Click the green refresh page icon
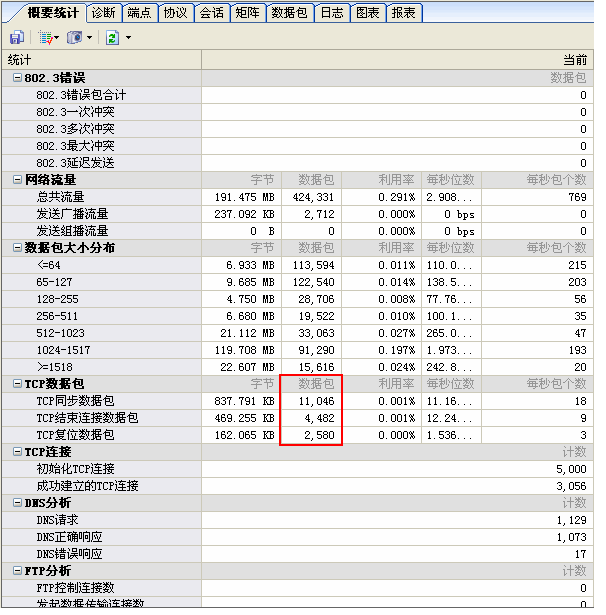Image resolution: width=606 pixels, height=615 pixels. tap(113, 38)
